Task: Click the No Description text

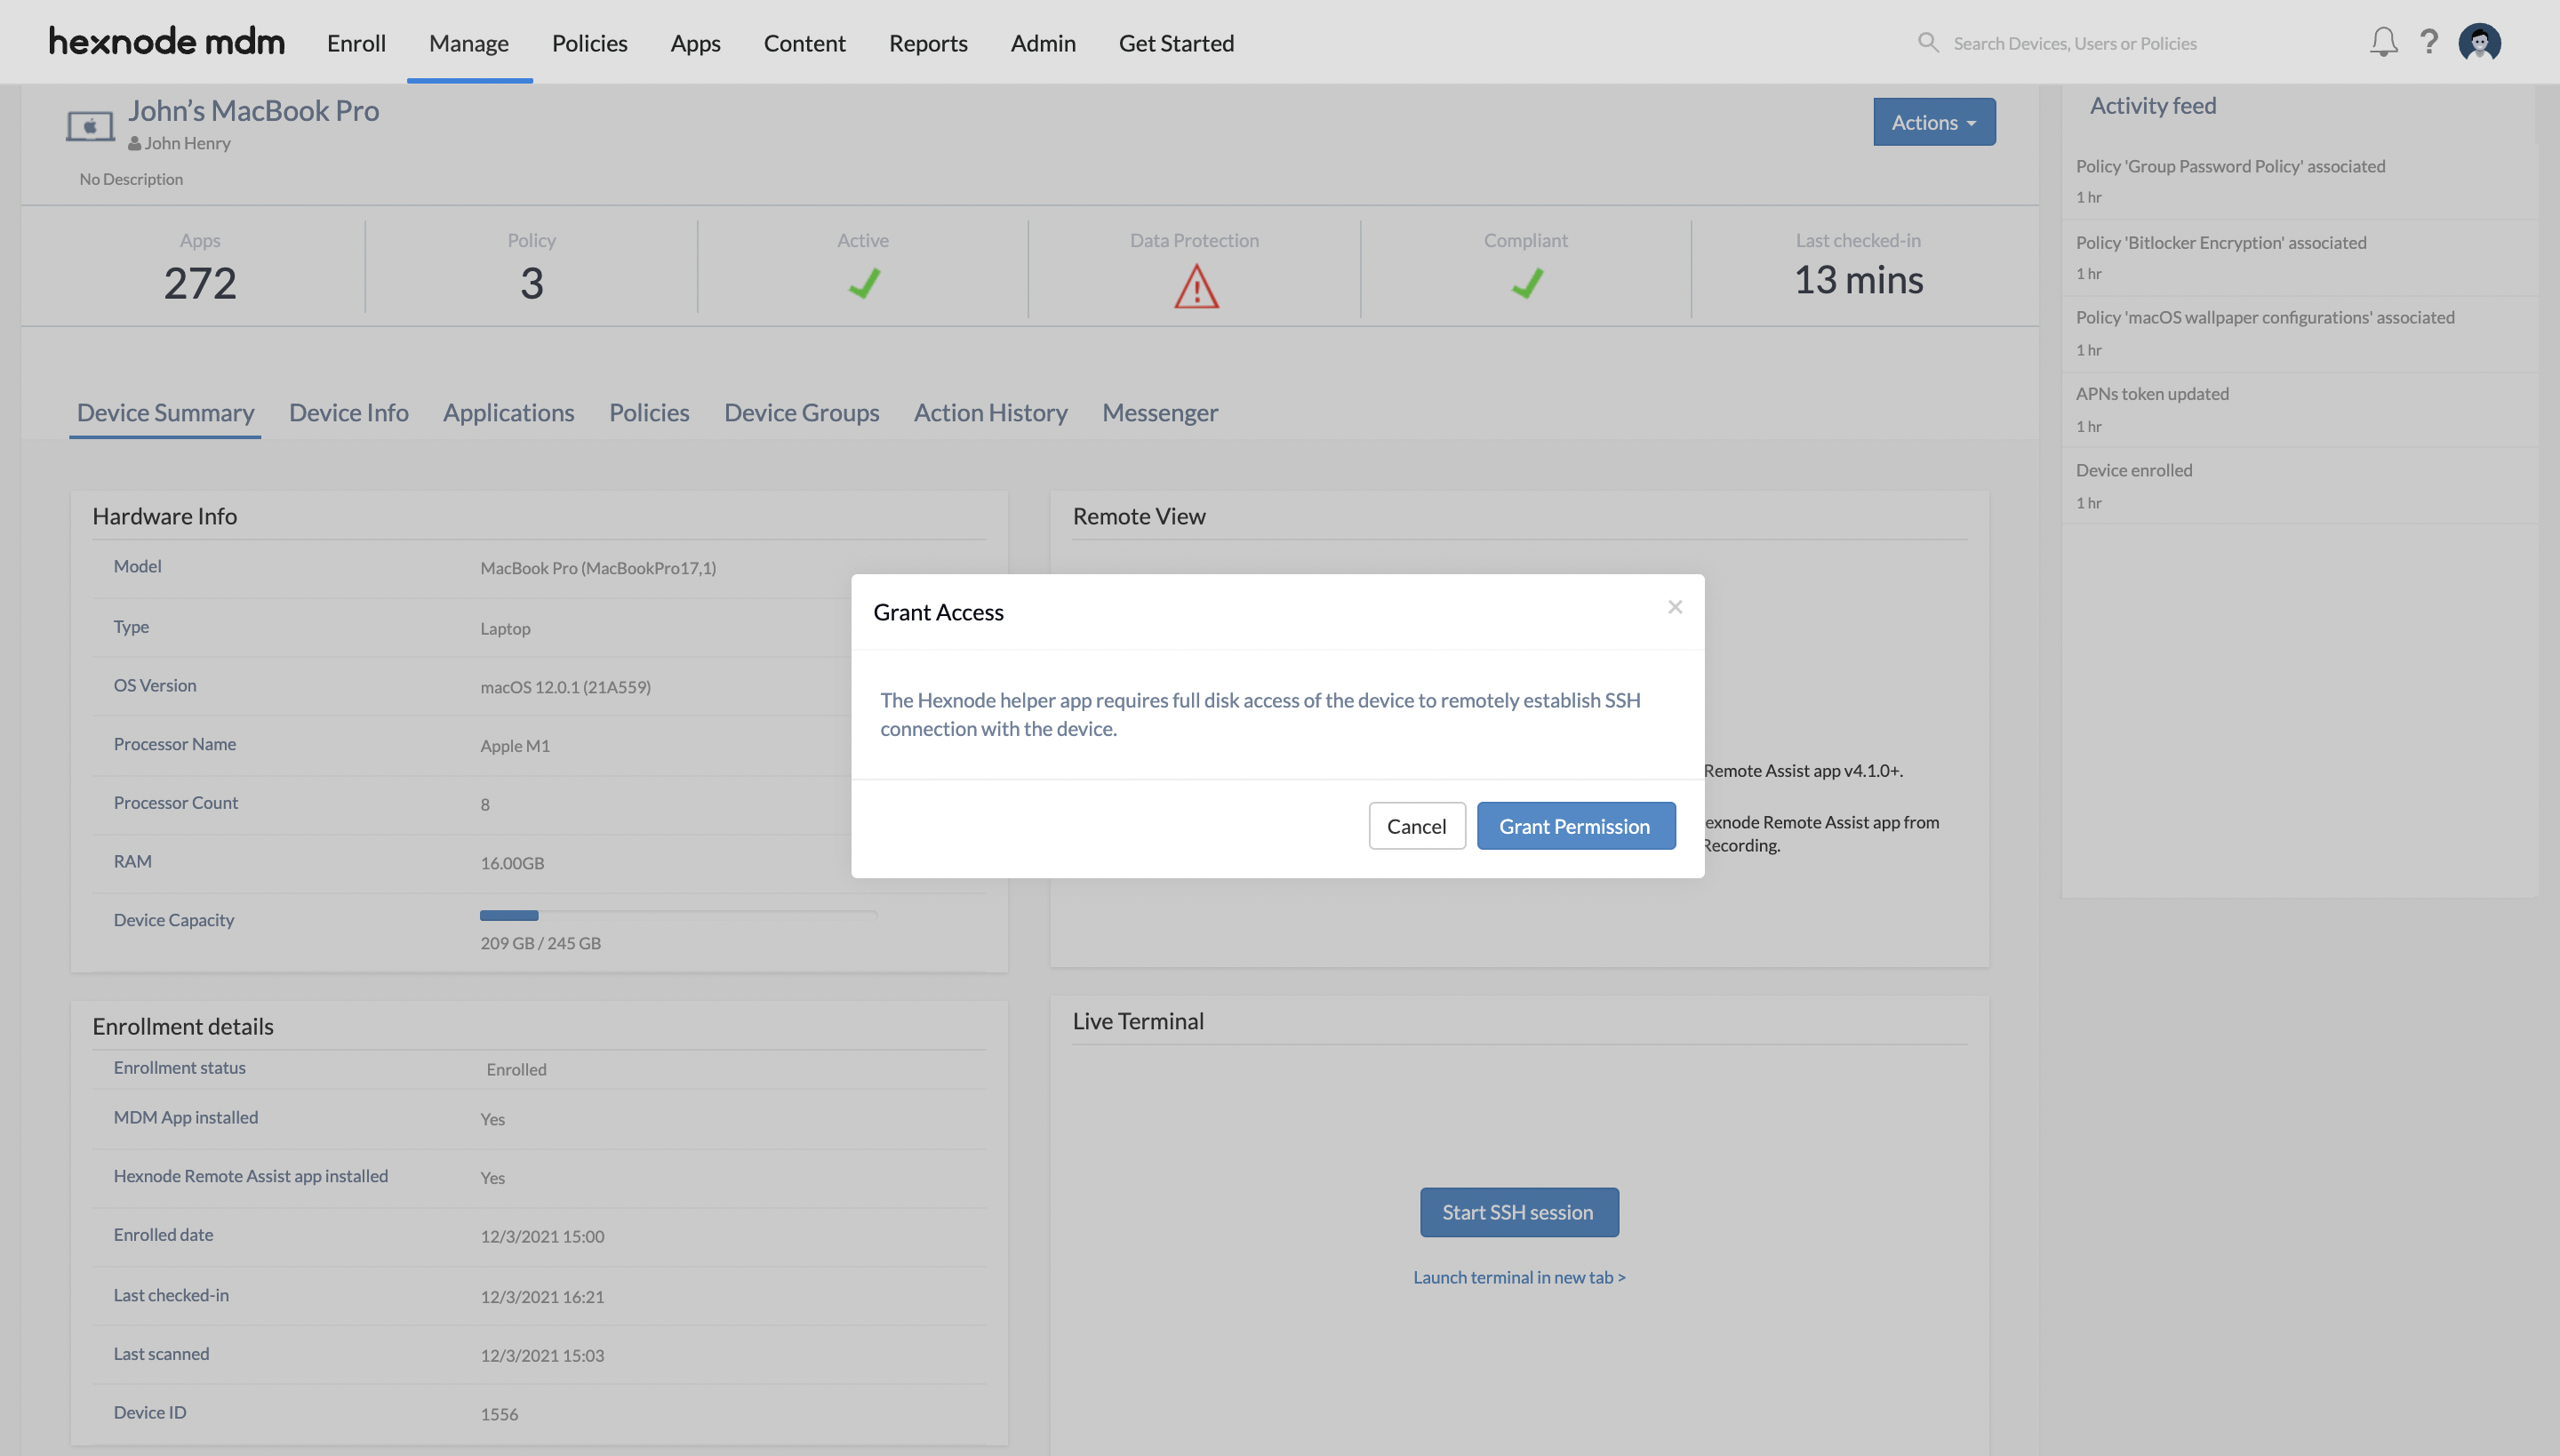Action: point(131,179)
